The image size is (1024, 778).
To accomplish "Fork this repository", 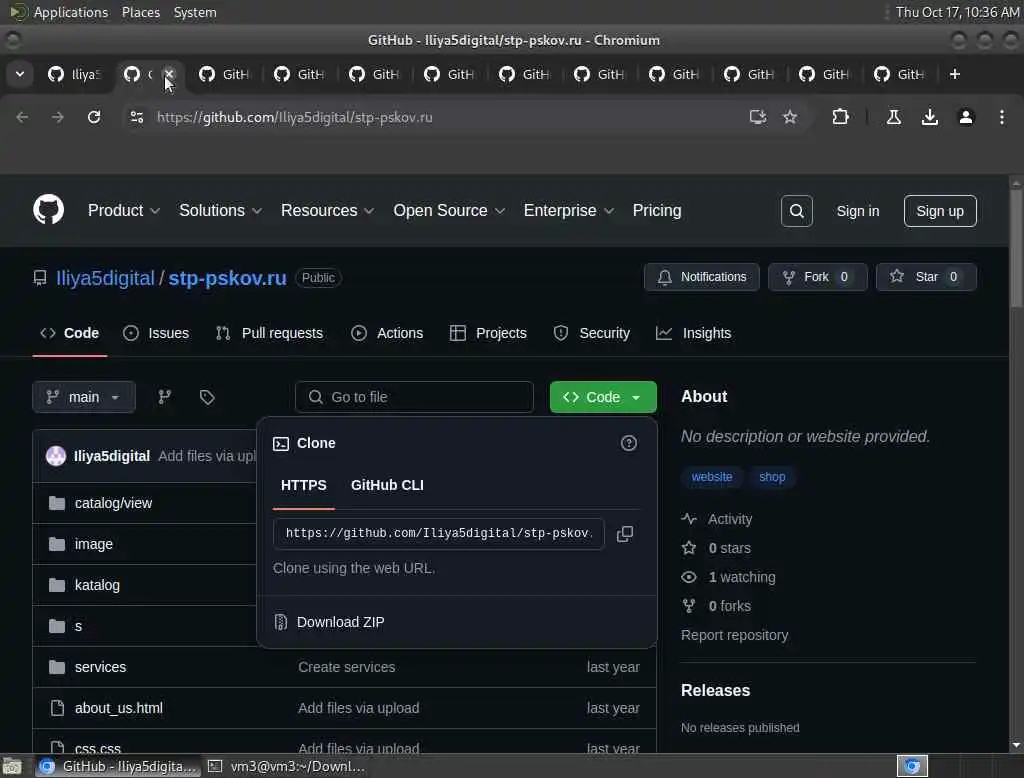I will point(817,277).
